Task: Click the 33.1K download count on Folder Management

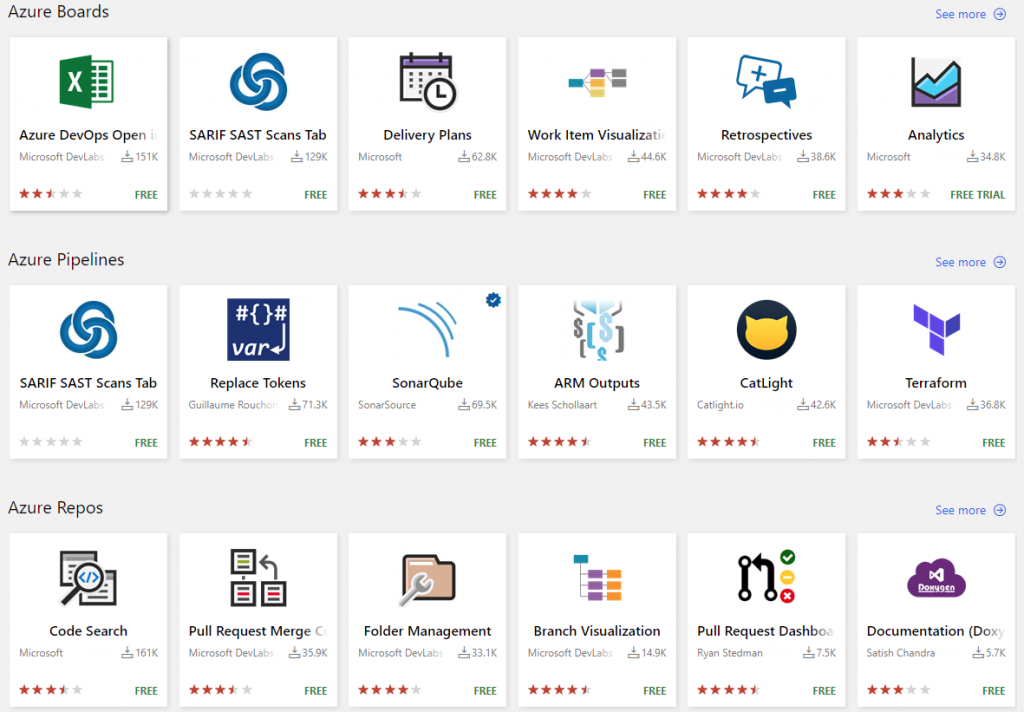Action: coord(485,653)
